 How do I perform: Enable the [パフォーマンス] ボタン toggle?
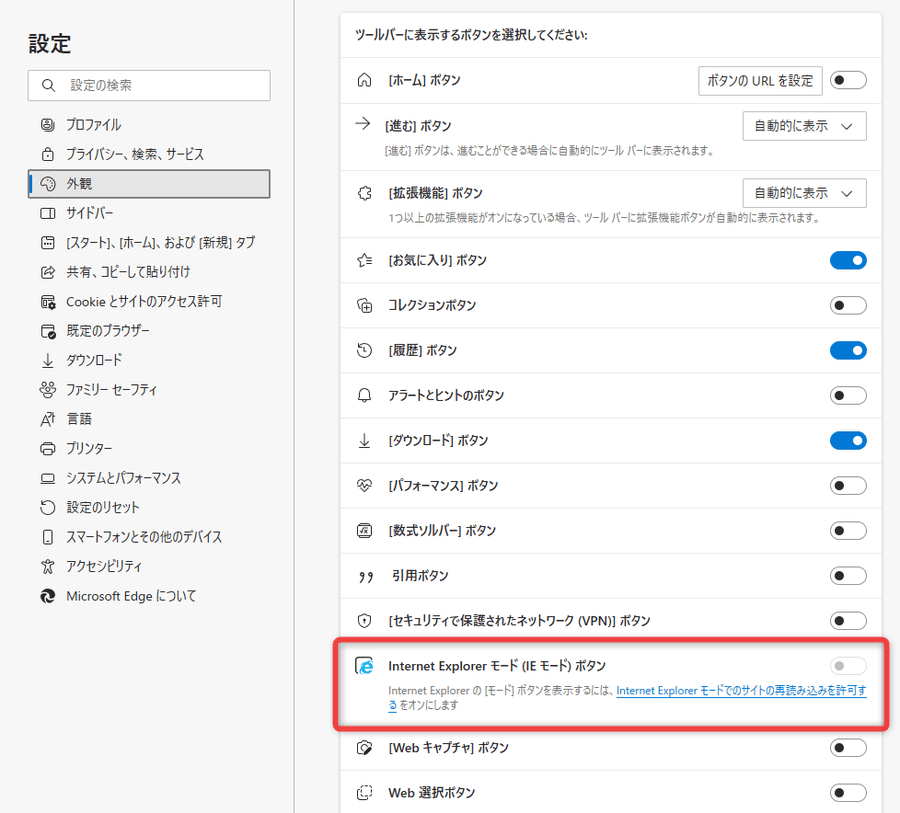coord(848,486)
